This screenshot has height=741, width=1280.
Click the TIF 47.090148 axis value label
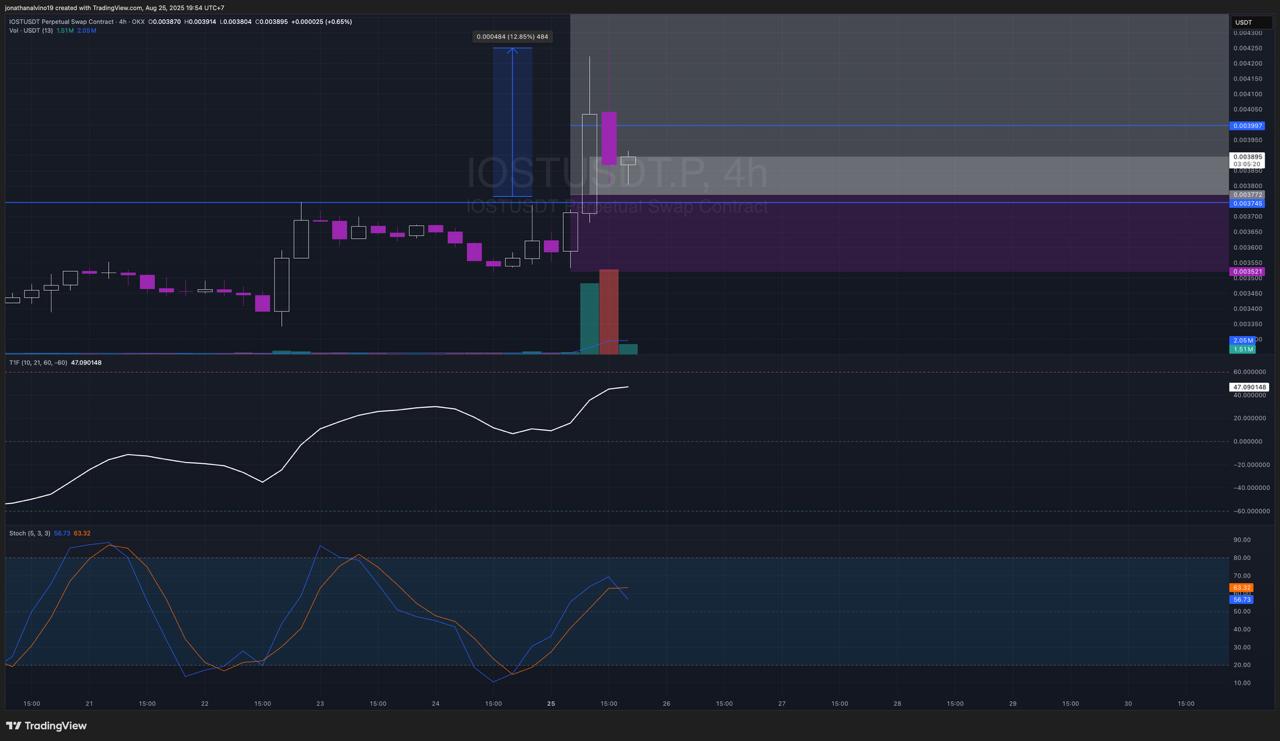tap(1248, 387)
